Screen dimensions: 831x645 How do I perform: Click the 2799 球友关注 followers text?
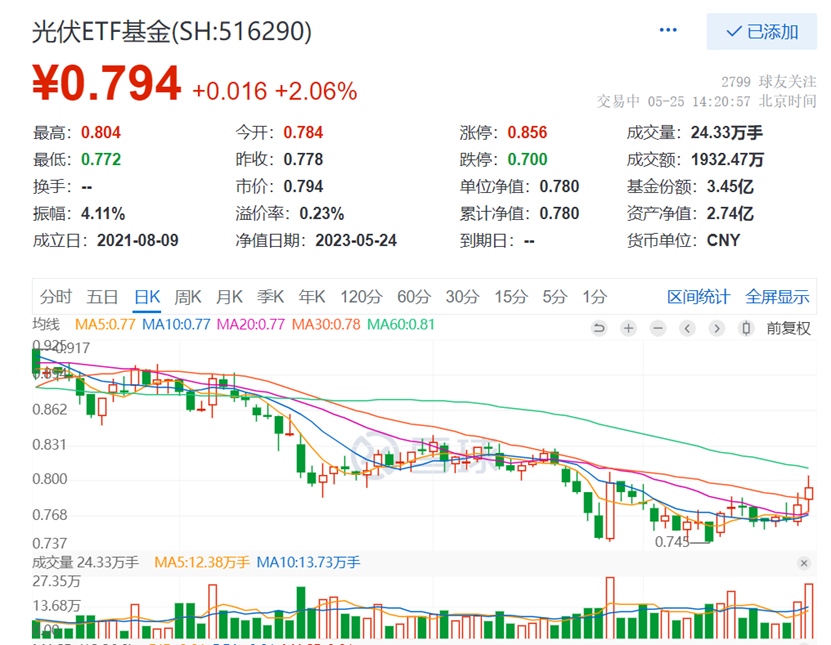click(x=768, y=82)
